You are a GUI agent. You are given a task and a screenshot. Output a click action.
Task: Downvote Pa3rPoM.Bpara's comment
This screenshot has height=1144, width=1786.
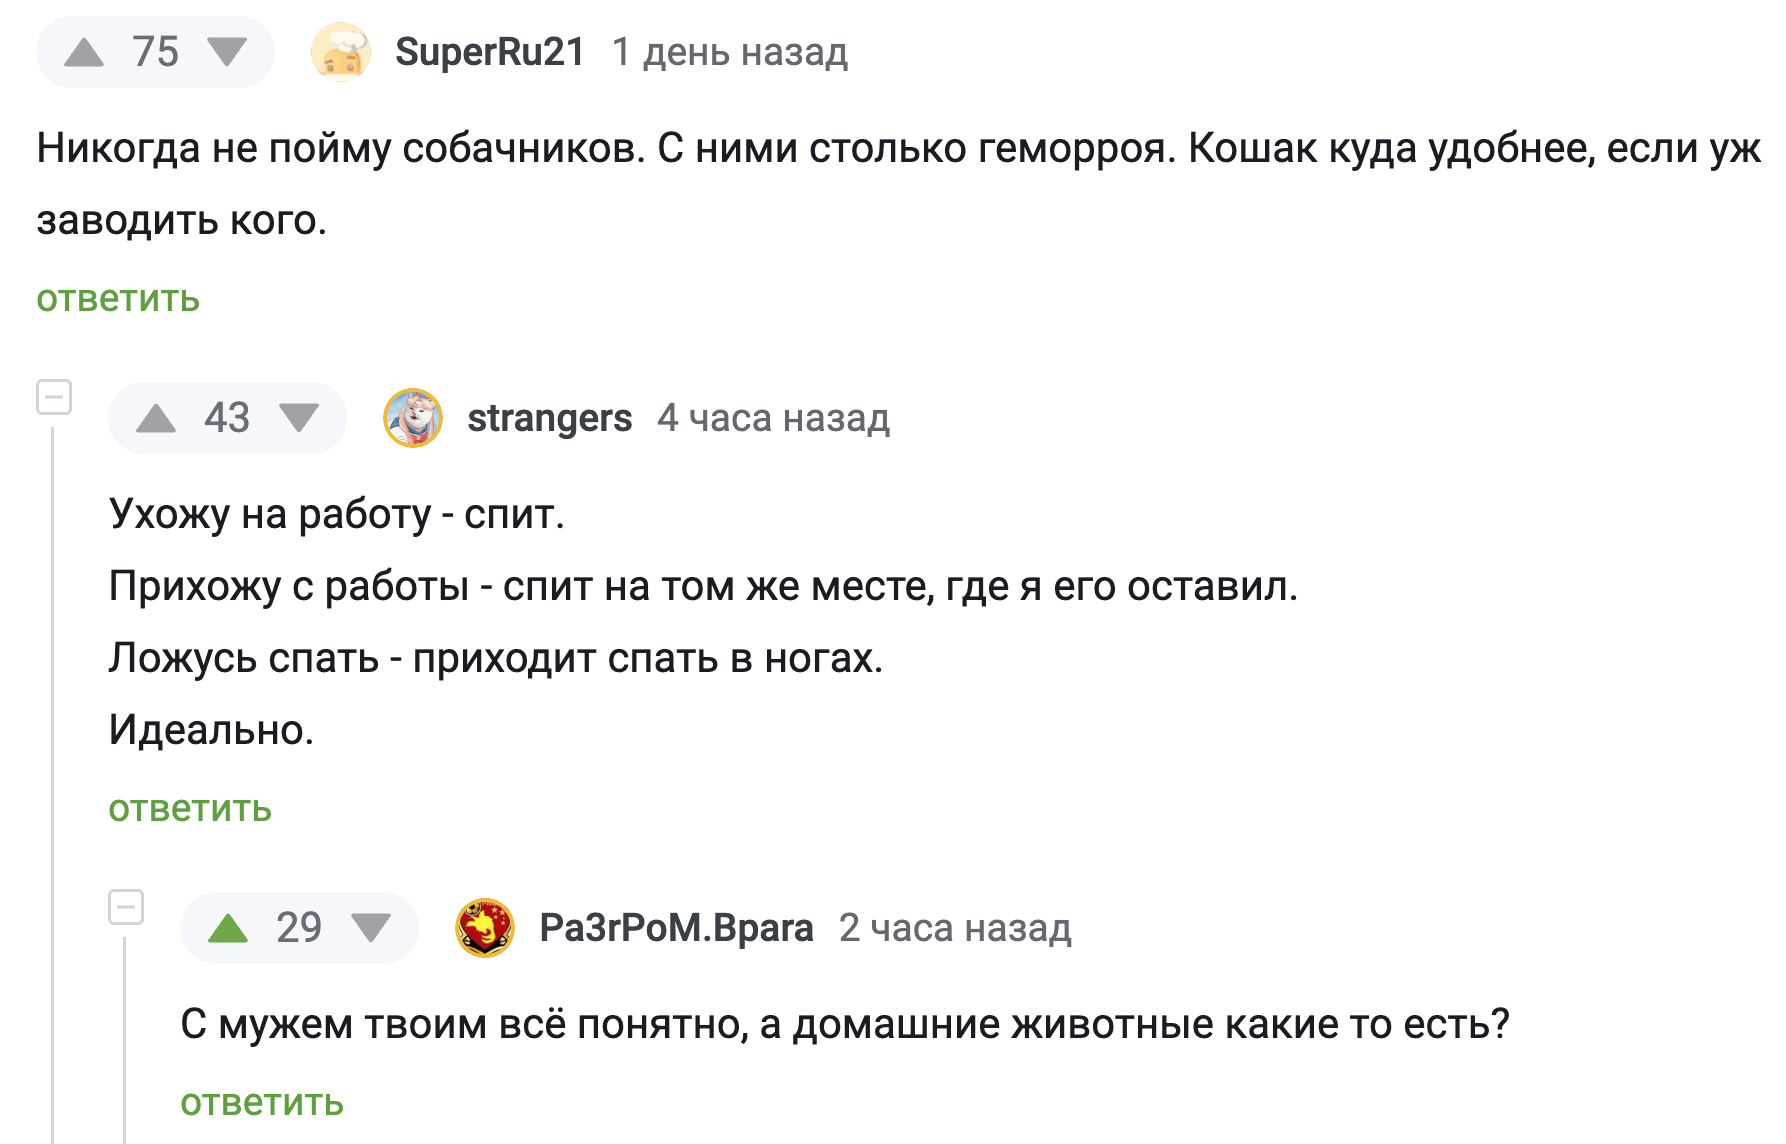click(371, 928)
